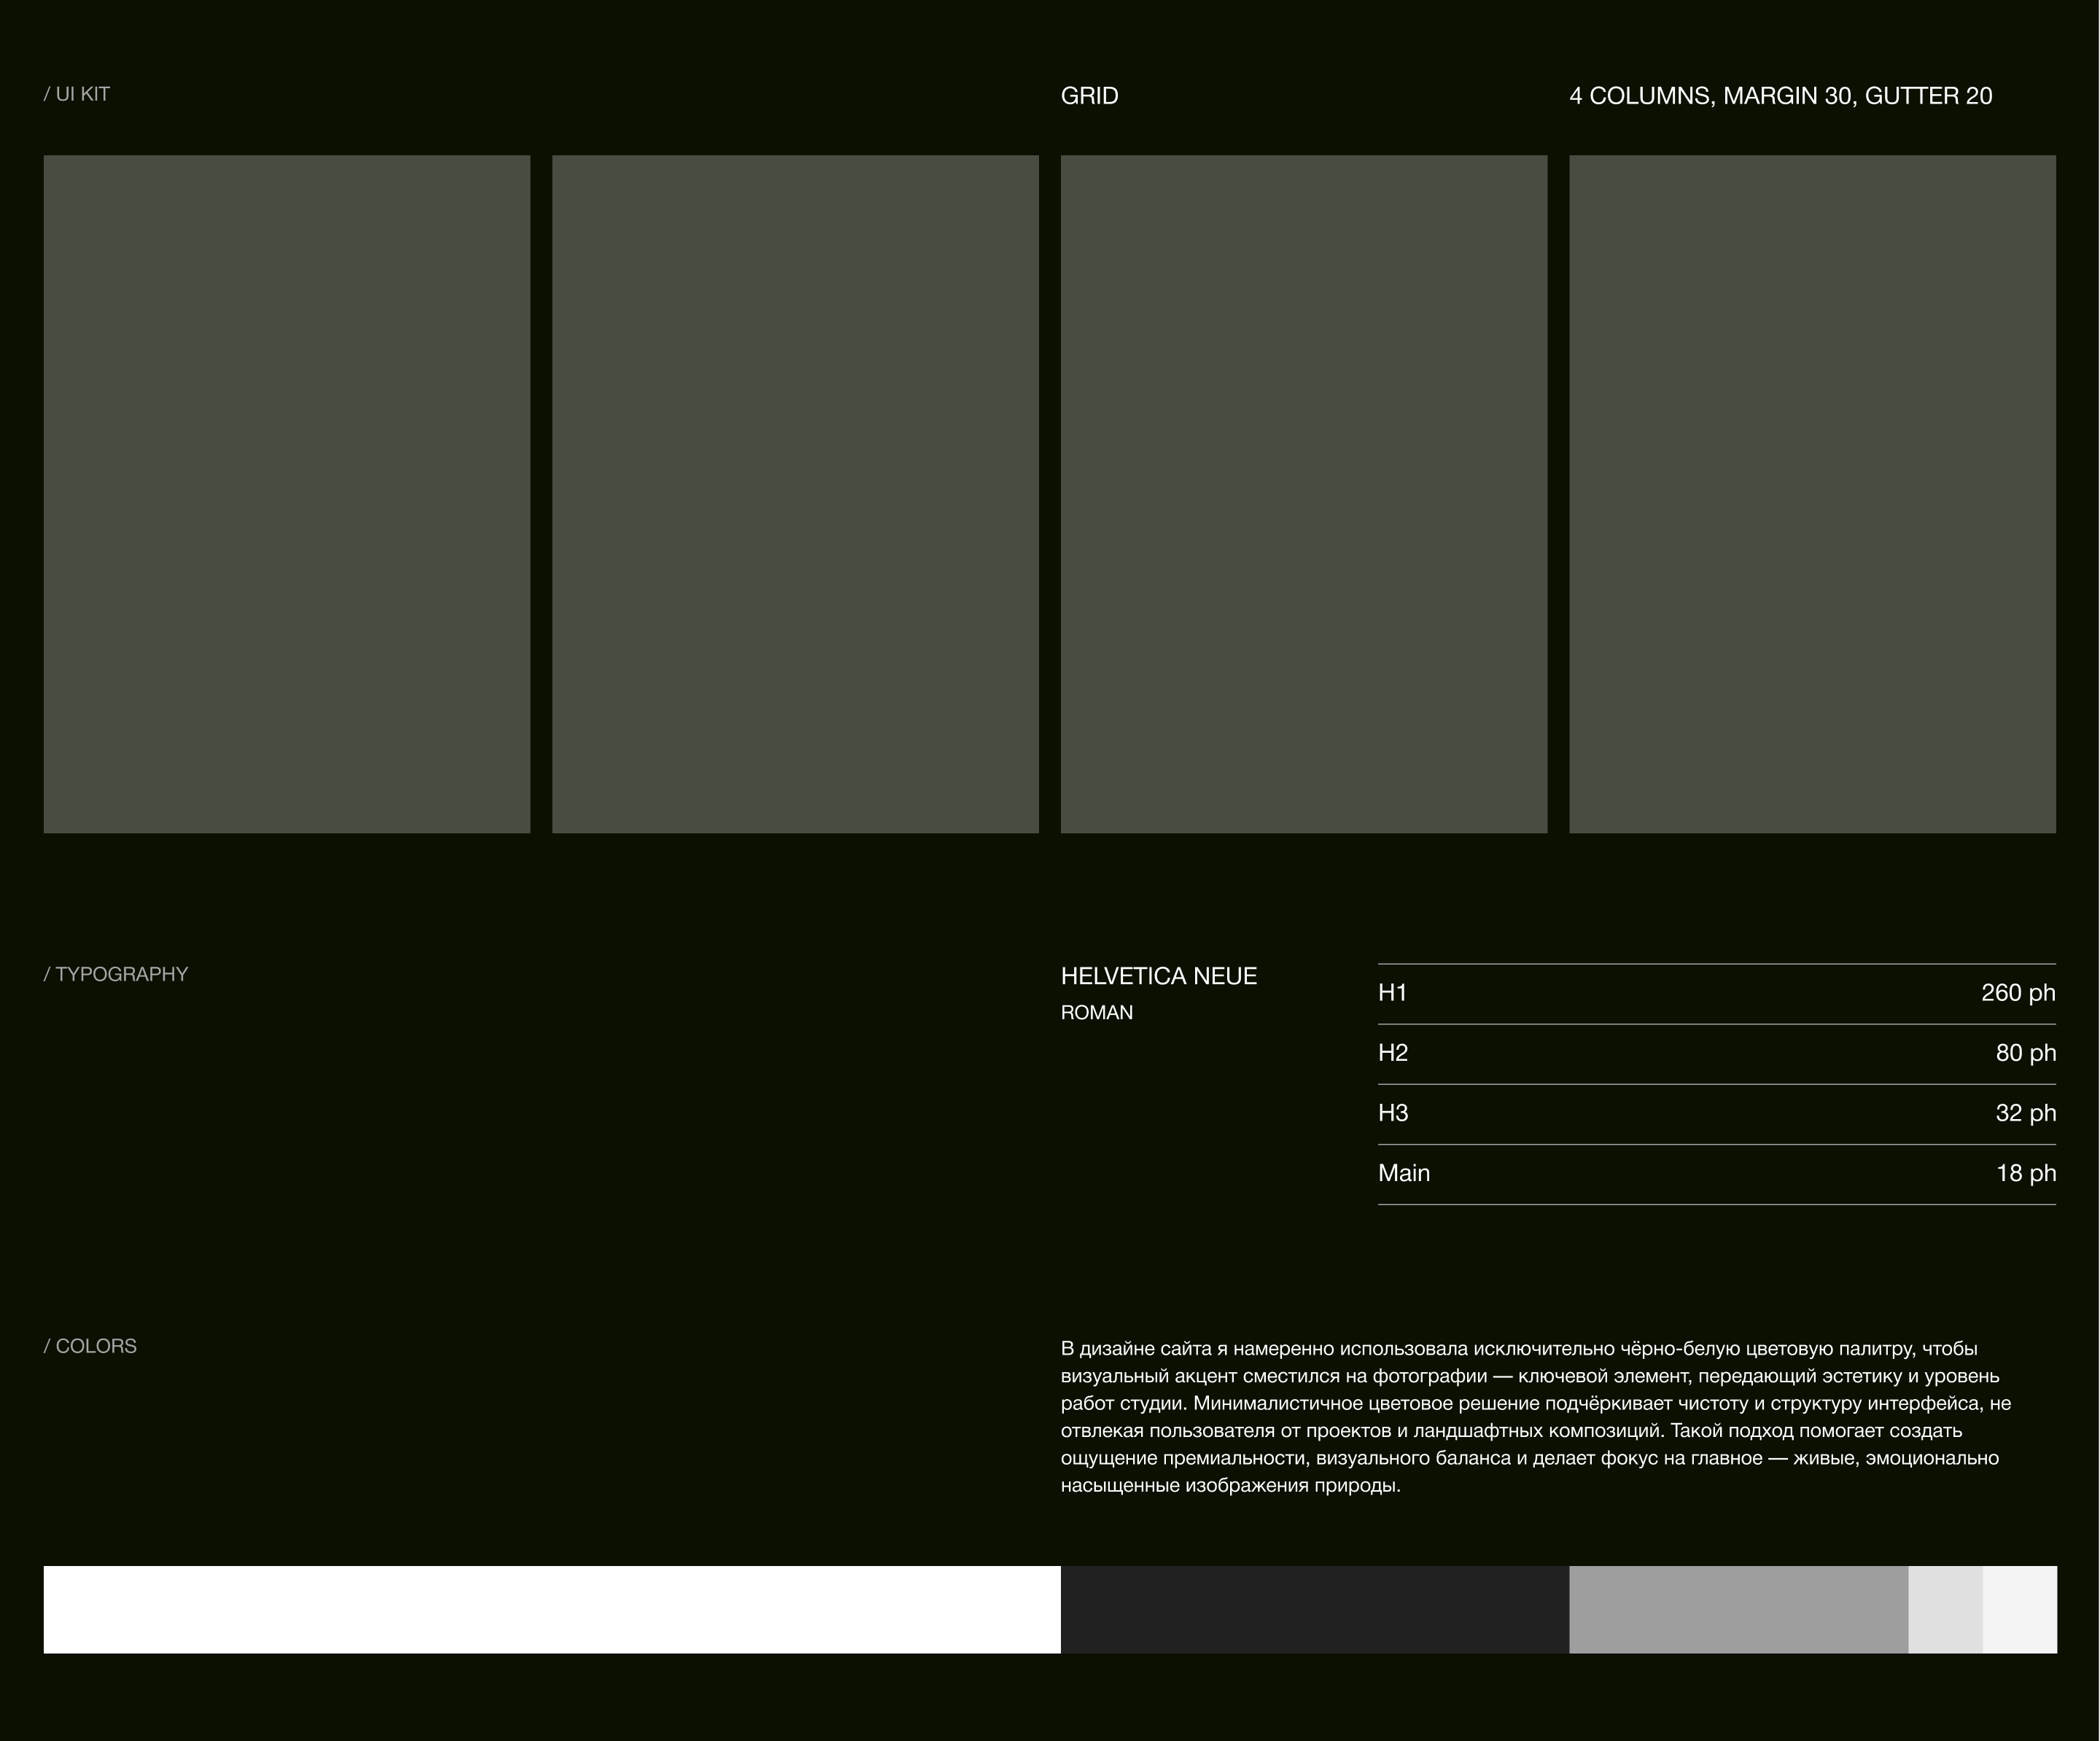Screen dimensions: 2100x1741
Task: Select the H1 260 ph row
Action: point(1716,993)
